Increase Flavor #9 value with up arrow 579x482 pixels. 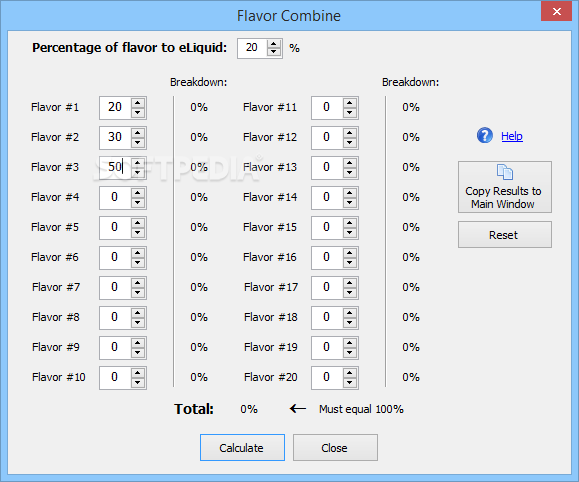click(x=138, y=343)
